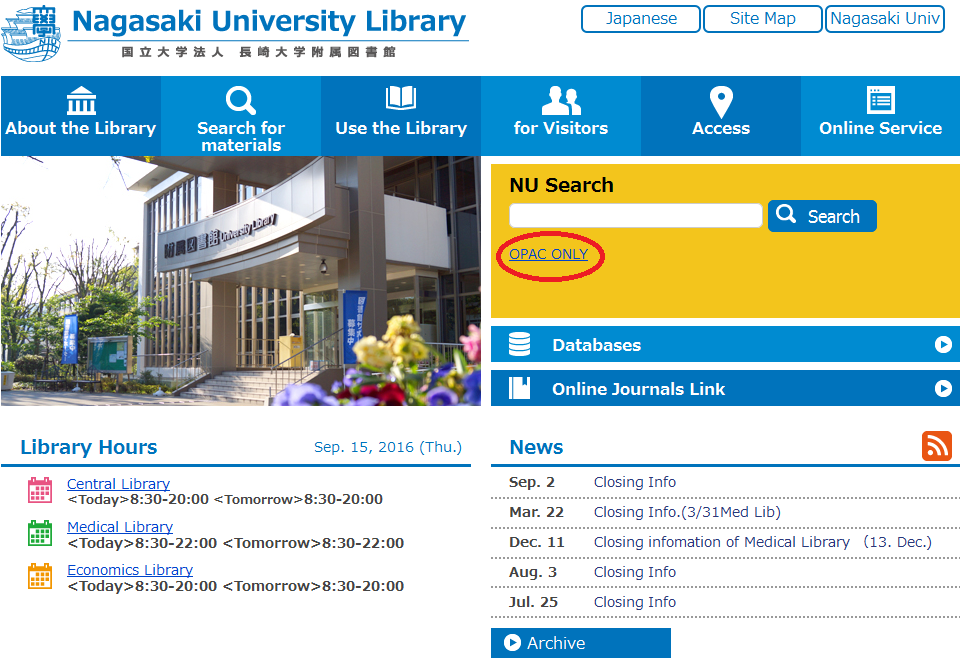The width and height of the screenshot is (960, 665).
Task: Click the Japanese subtitle under the library title
Action: click(259, 52)
